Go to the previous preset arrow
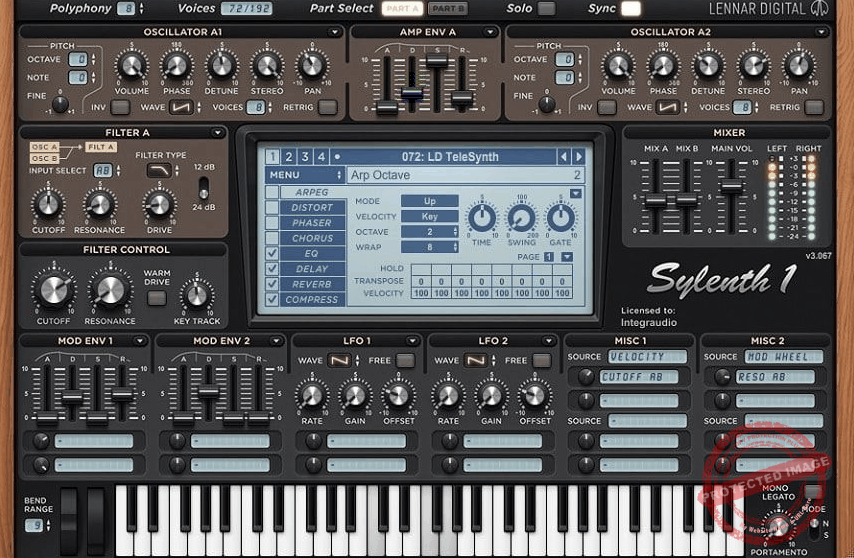 coord(564,157)
